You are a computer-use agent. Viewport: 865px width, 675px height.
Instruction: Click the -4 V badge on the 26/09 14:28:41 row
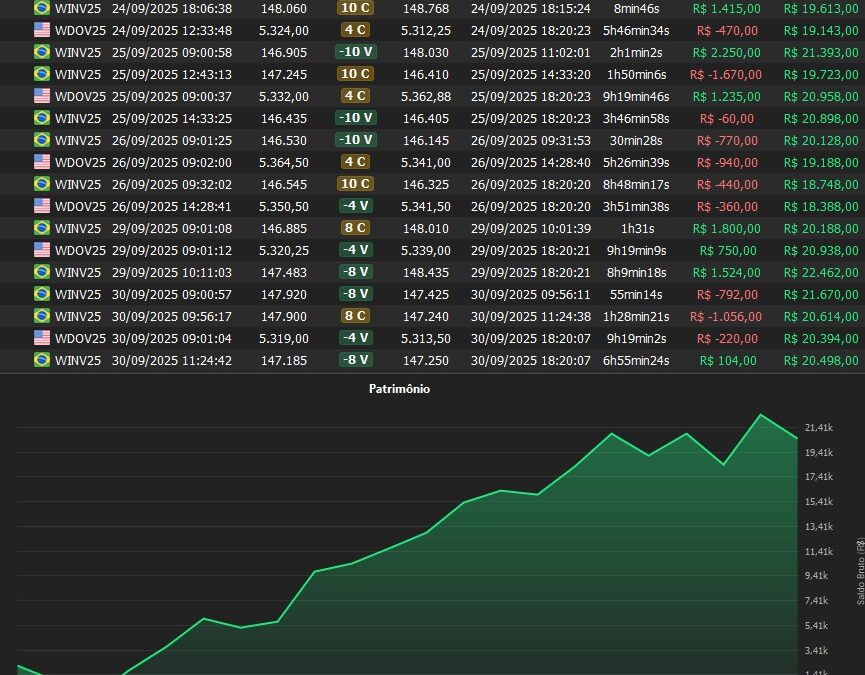tap(355, 206)
